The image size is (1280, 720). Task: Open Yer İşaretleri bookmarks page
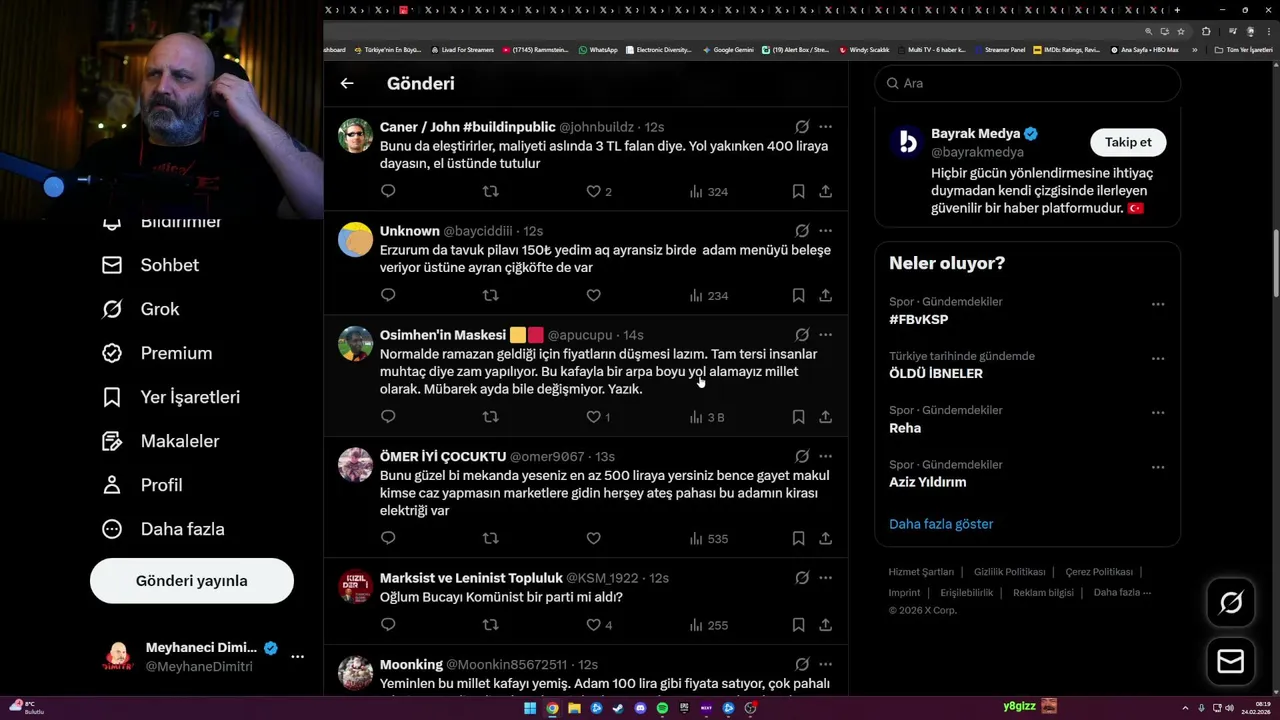pos(171,397)
